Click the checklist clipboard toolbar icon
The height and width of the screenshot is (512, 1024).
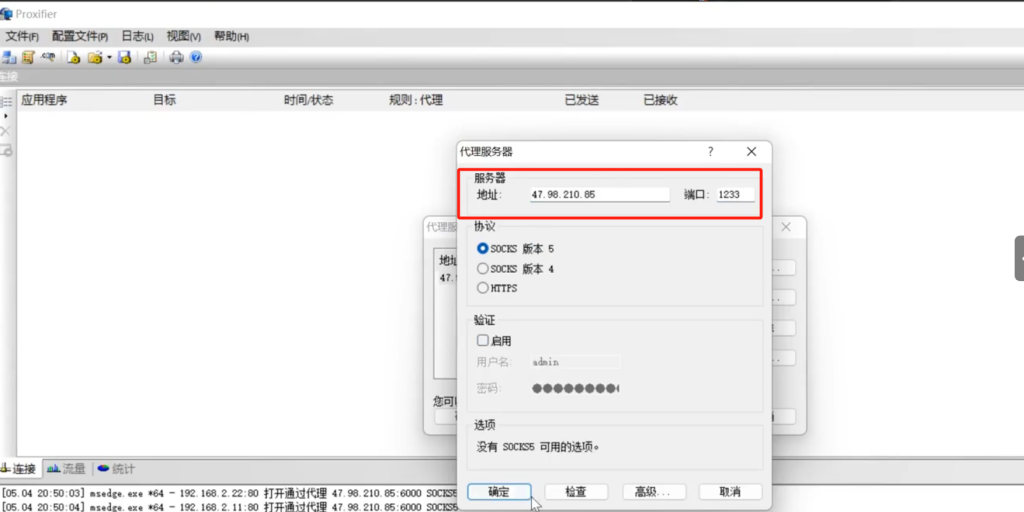pyautogui.click(x=150, y=57)
